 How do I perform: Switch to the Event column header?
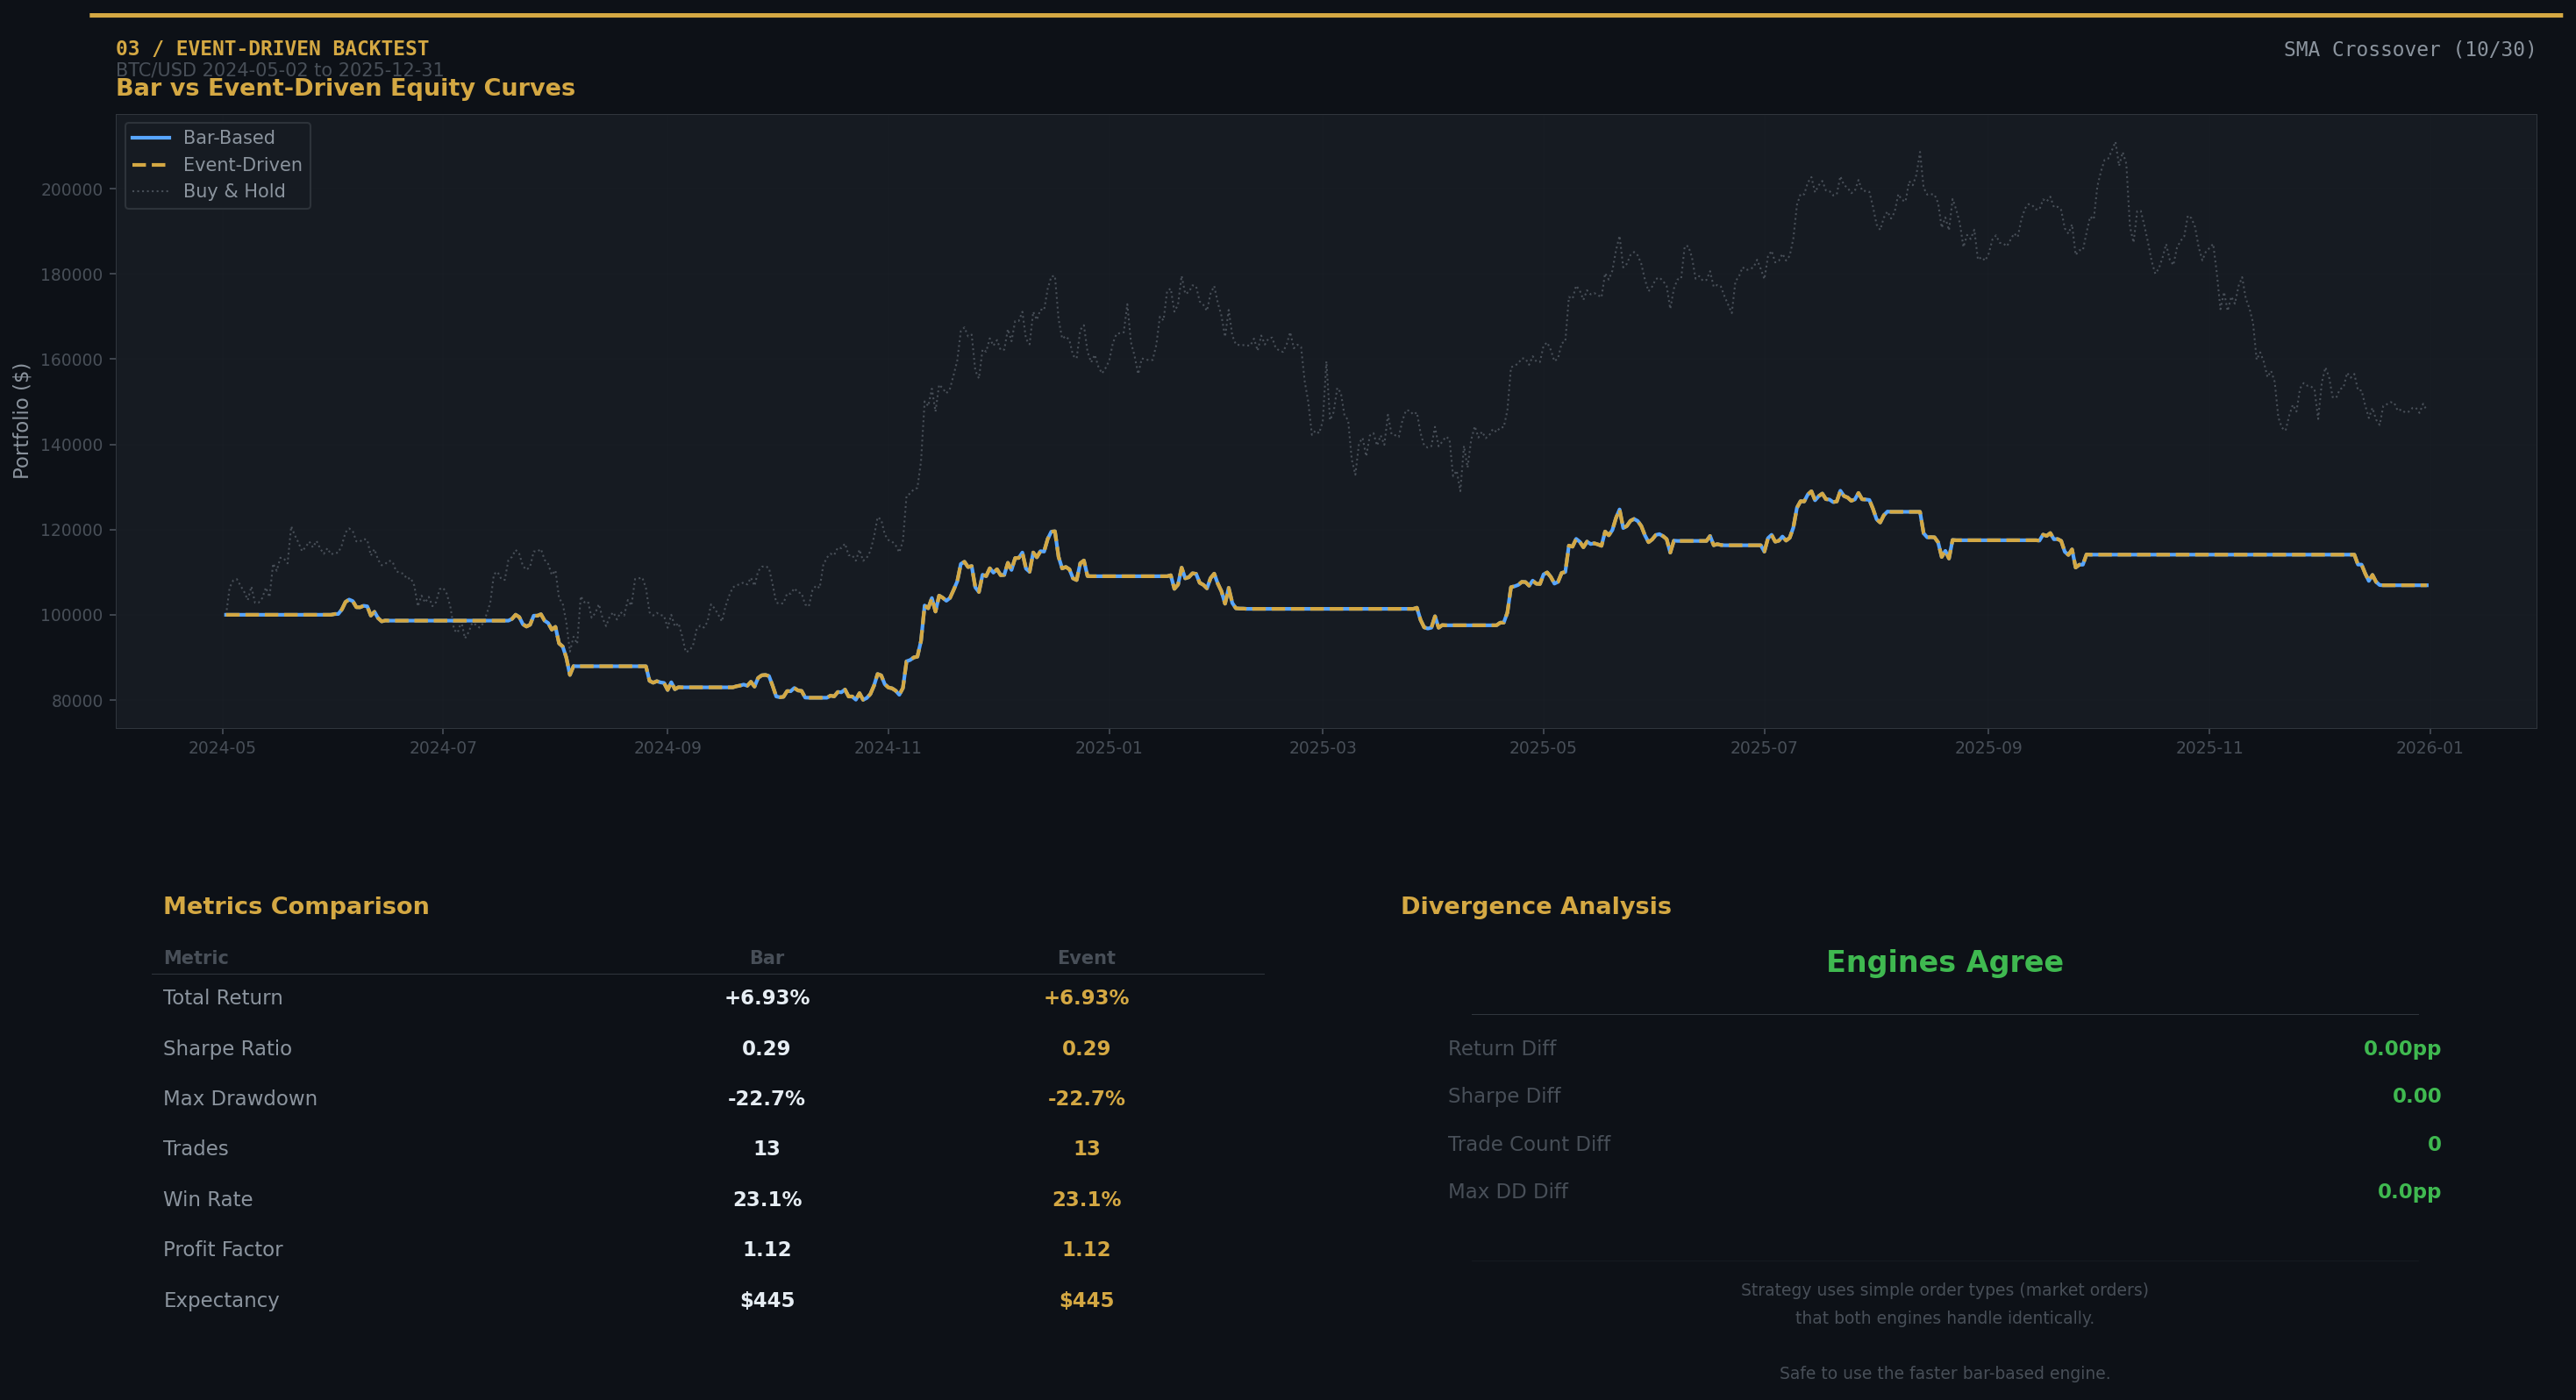1085,957
